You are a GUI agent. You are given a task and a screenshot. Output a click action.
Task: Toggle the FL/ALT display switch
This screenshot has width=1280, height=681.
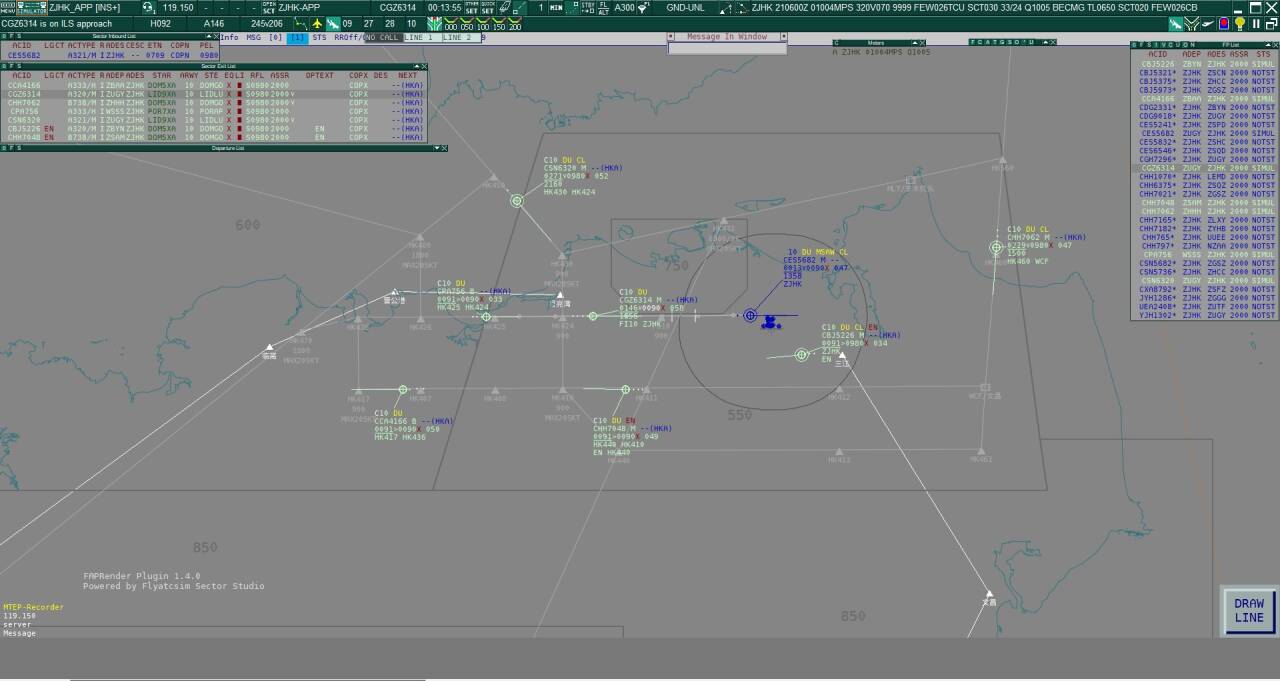coord(603,8)
